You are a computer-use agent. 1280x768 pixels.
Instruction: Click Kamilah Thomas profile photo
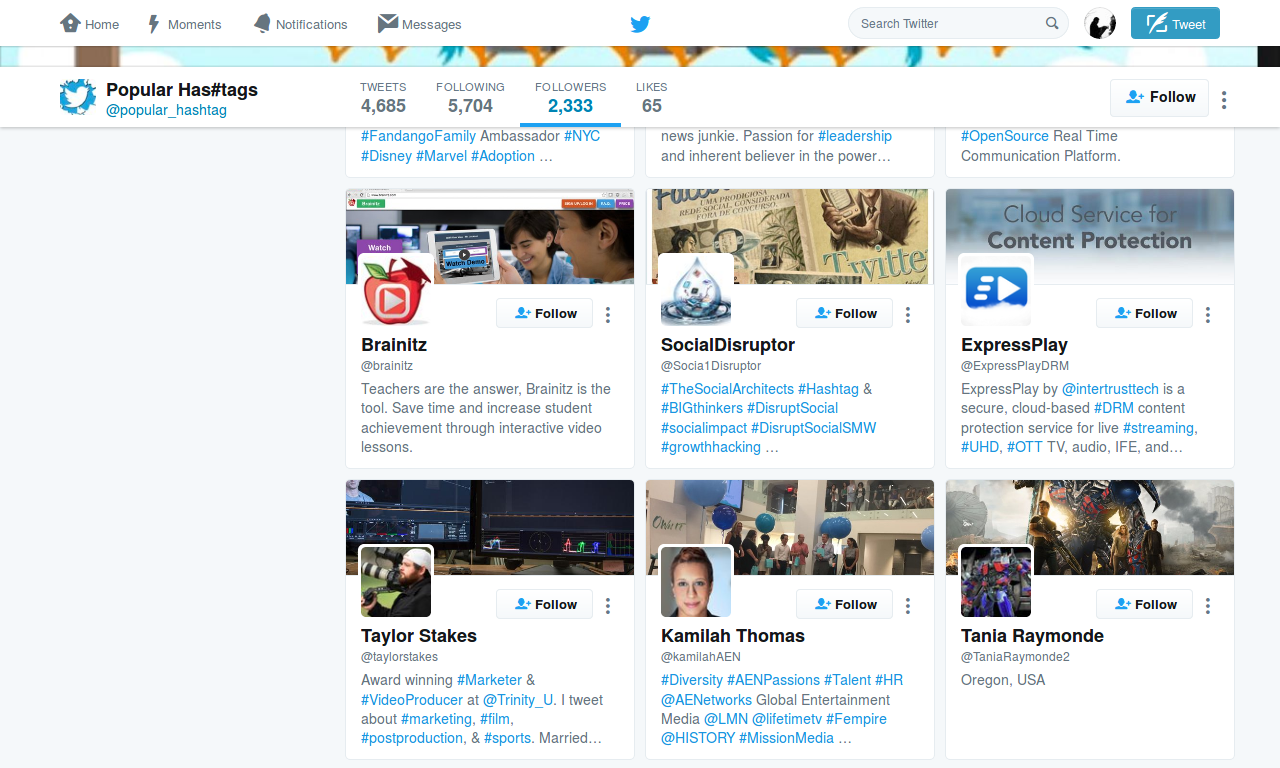point(696,581)
